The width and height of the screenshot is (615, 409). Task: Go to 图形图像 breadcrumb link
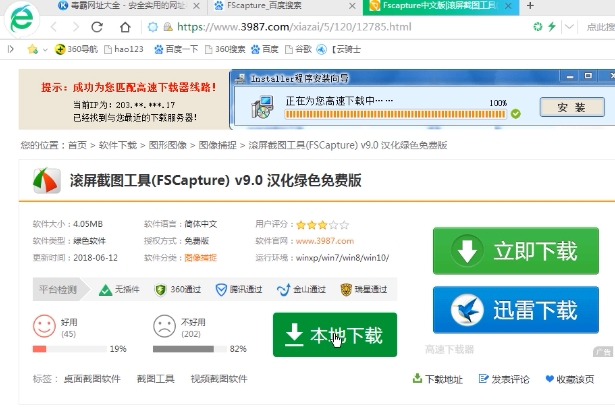point(167,145)
